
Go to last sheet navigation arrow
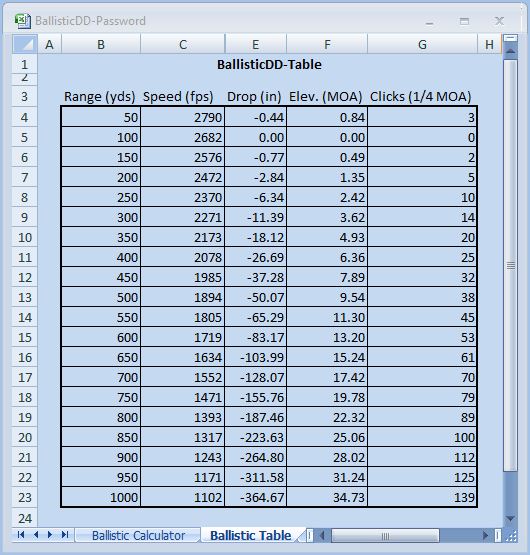pos(65,535)
